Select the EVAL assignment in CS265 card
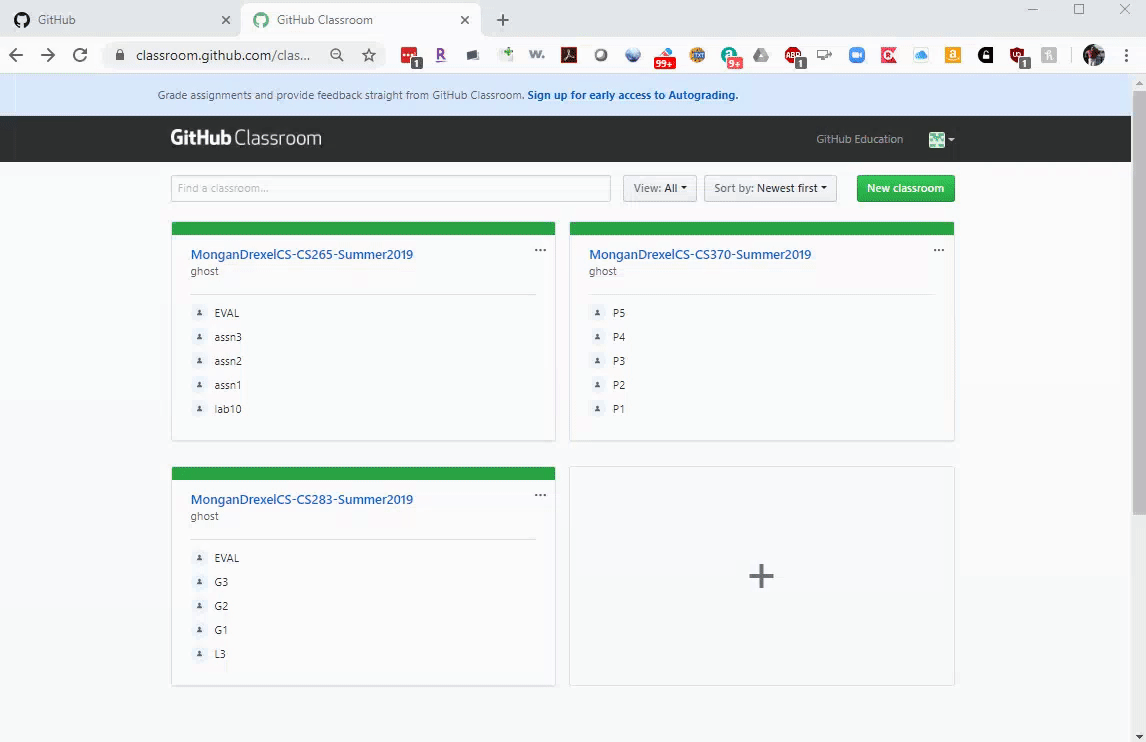The image size is (1146, 742). click(x=227, y=313)
